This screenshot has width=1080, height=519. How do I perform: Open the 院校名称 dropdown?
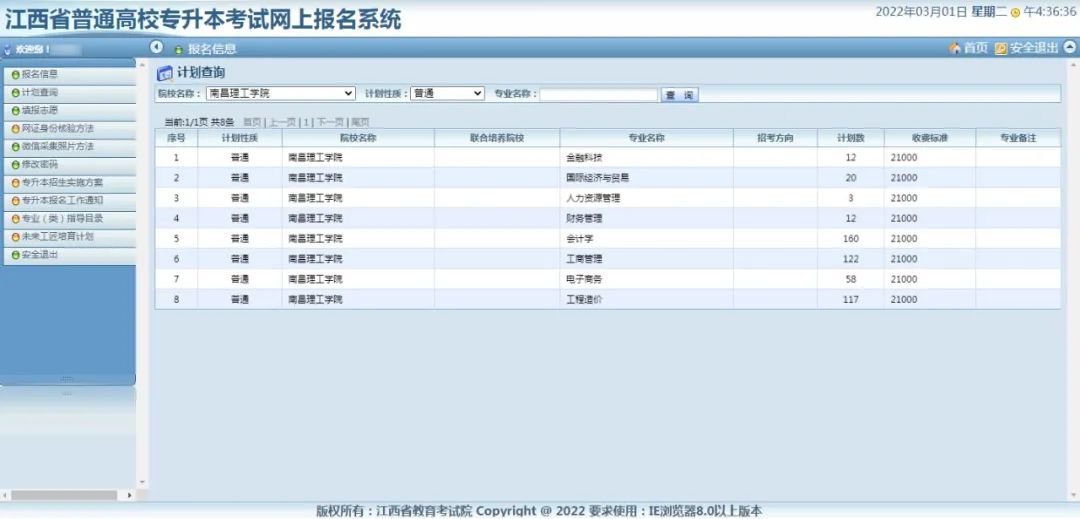(x=280, y=93)
